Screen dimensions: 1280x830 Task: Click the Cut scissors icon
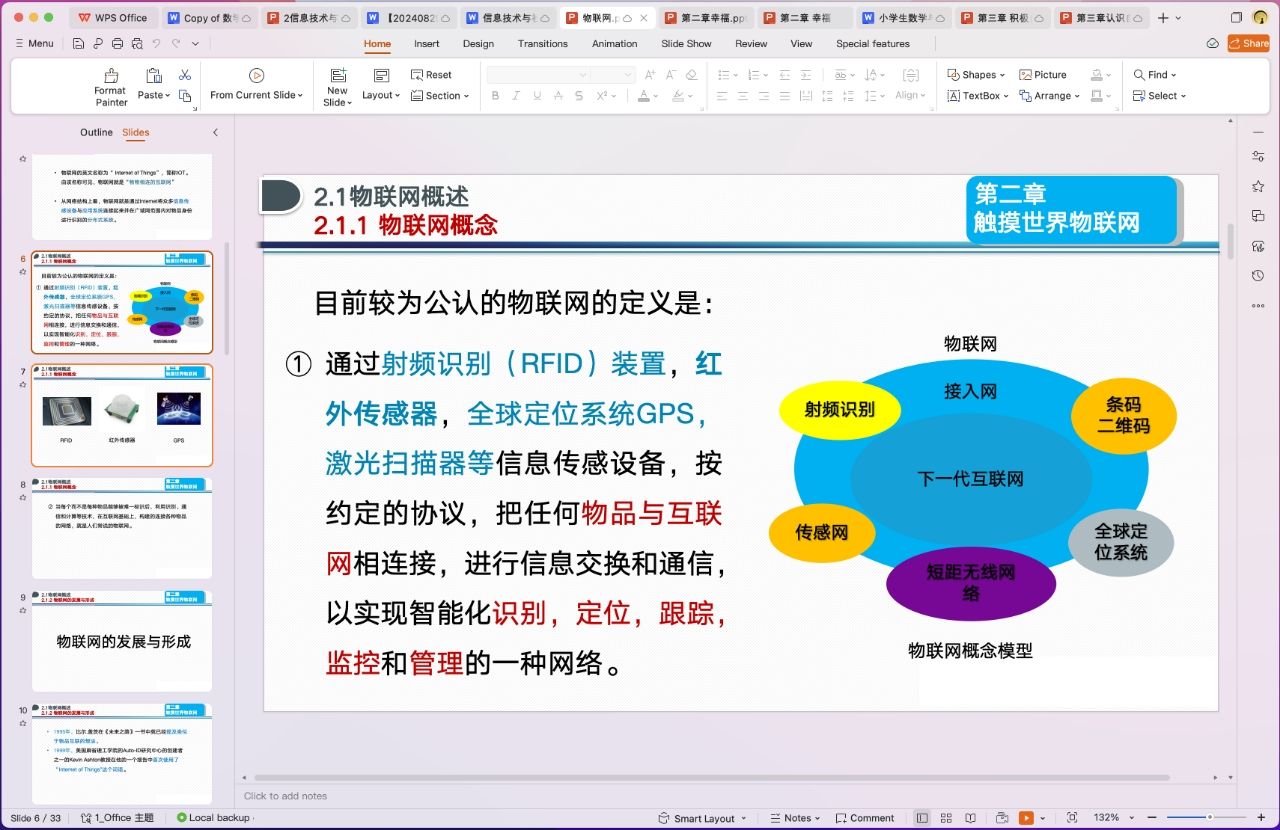pyautogui.click(x=185, y=75)
